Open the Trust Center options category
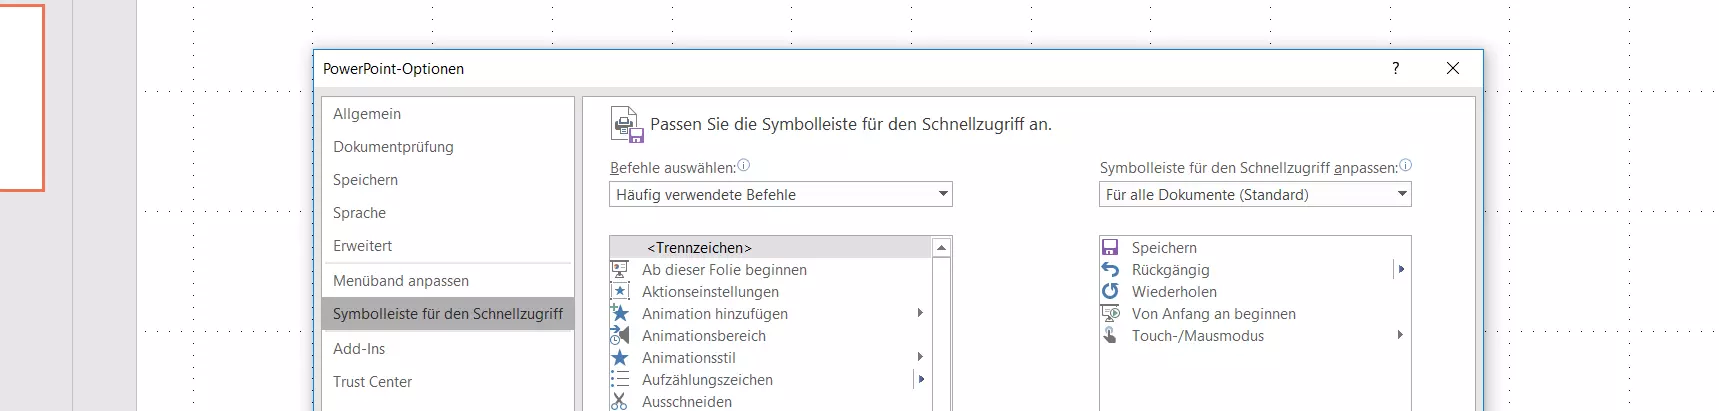 [448, 382]
